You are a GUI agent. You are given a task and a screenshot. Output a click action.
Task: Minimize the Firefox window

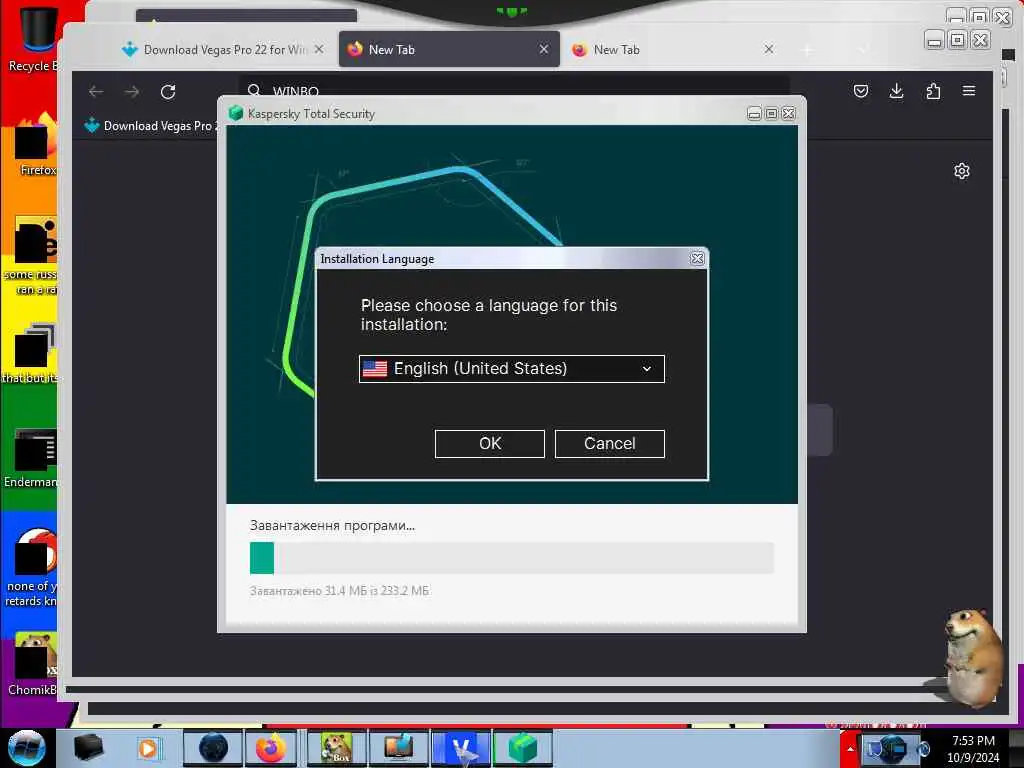[x=935, y=40]
